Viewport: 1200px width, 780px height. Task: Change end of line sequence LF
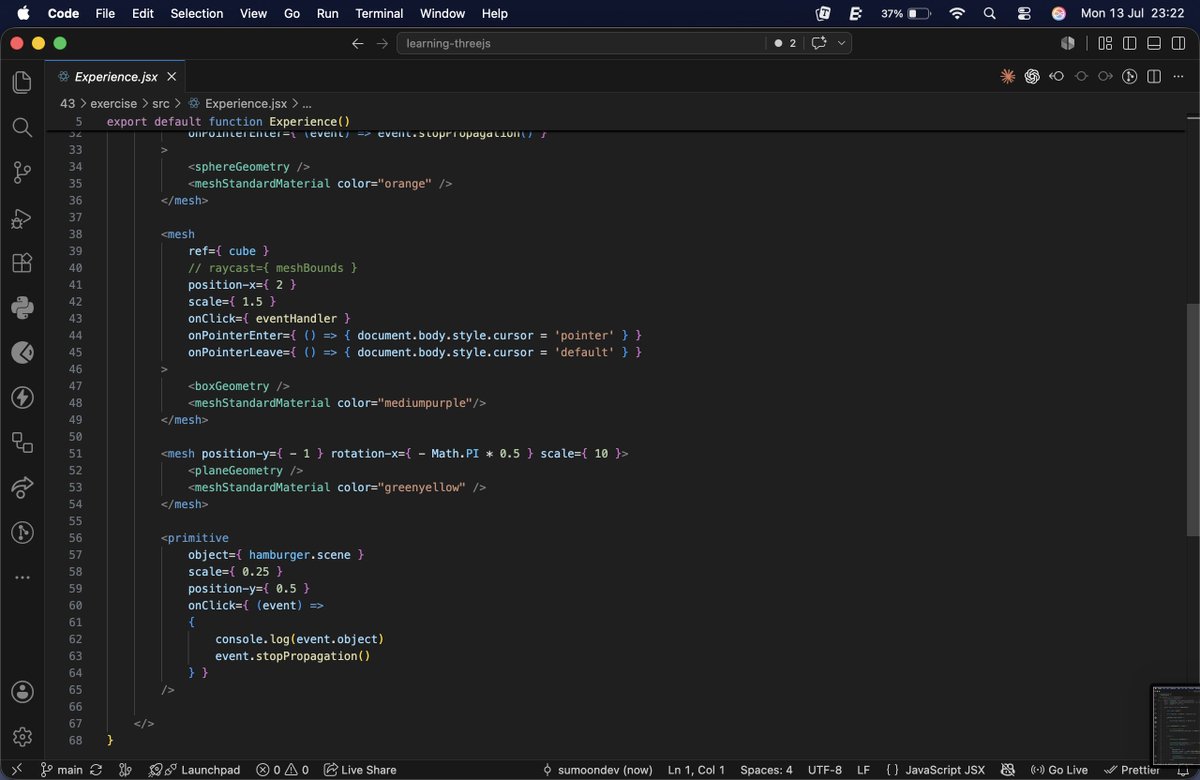(x=863, y=770)
